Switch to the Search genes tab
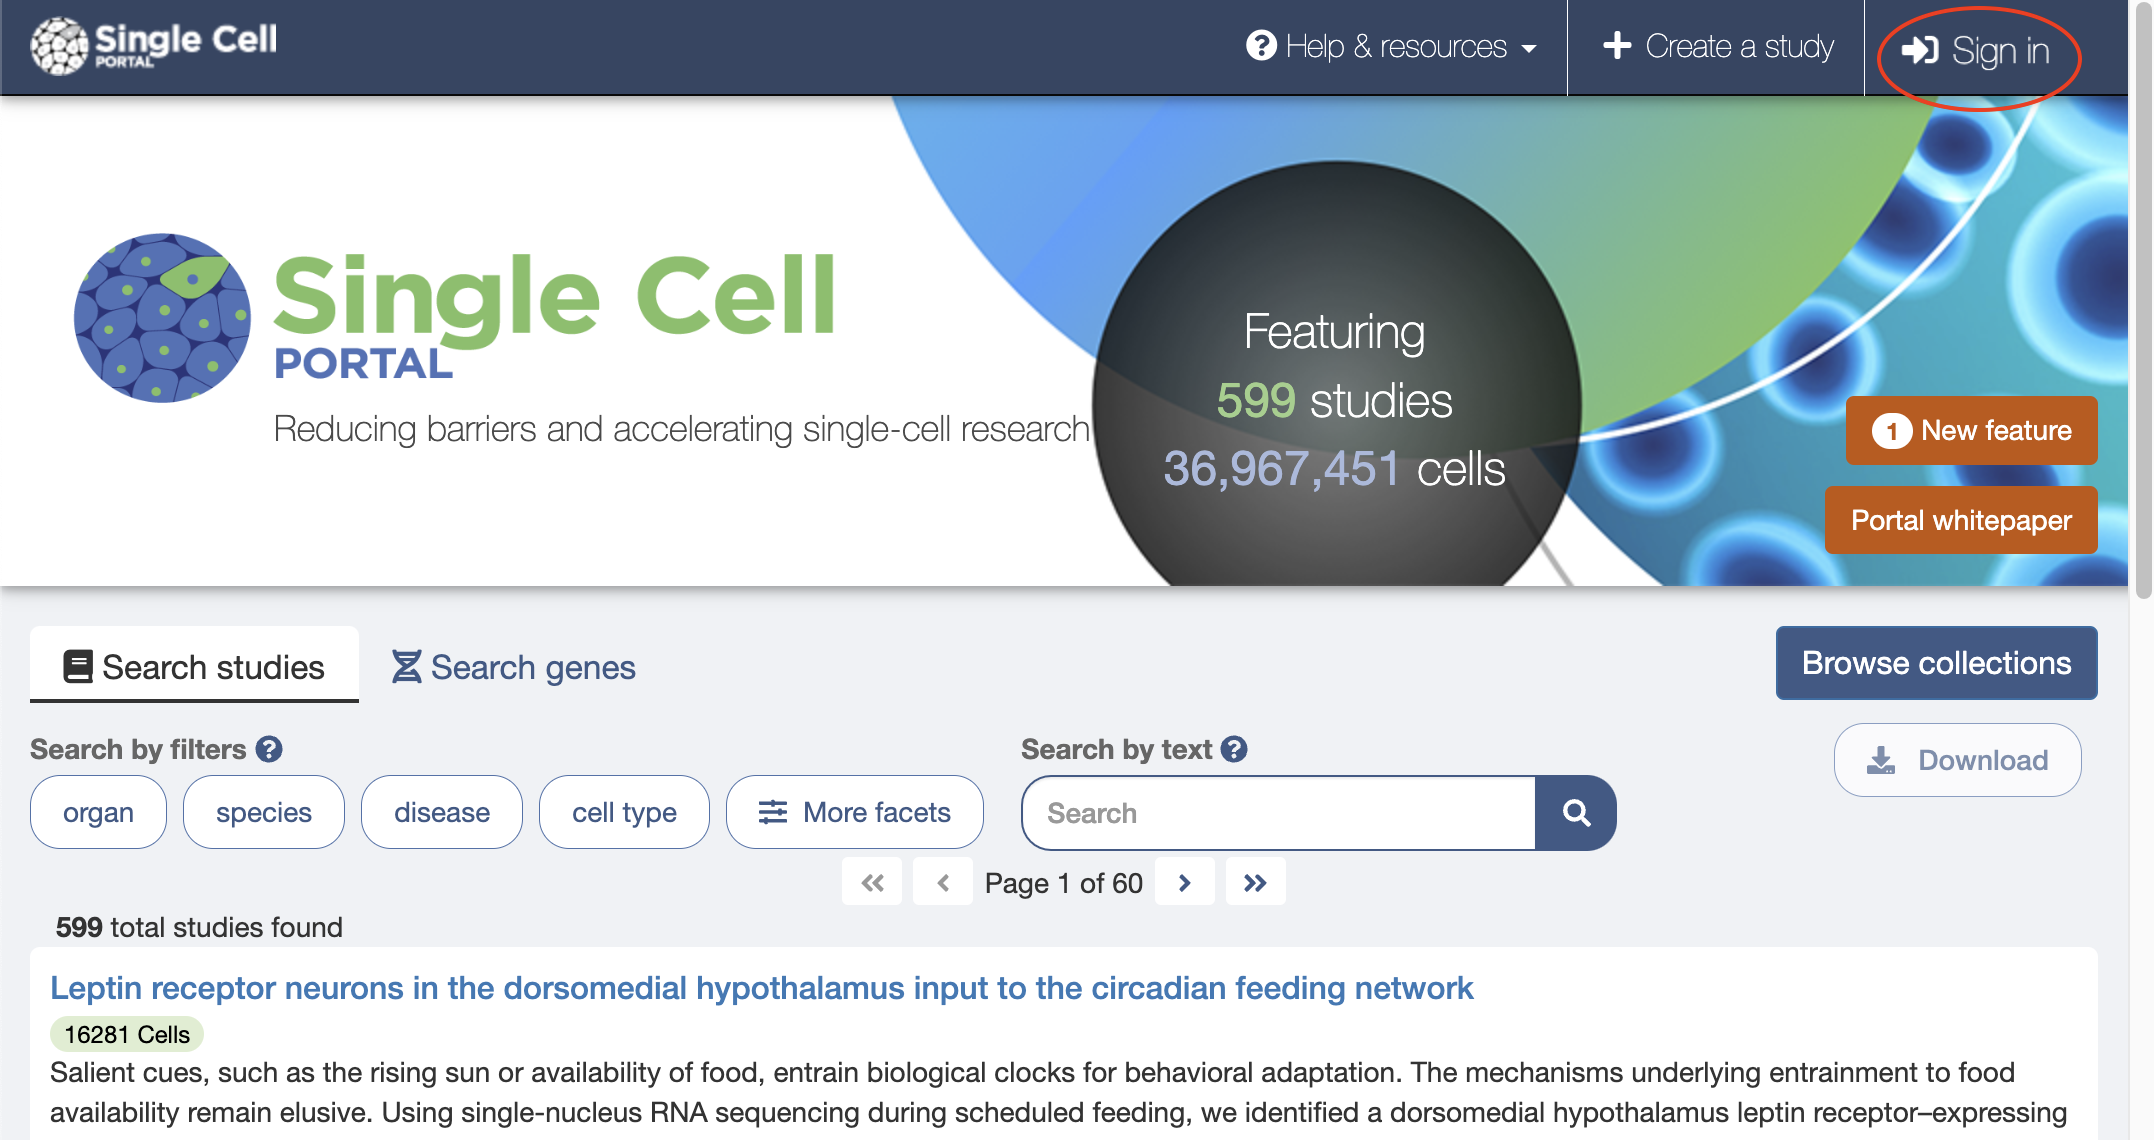Screen dimensions: 2154x1140 click(513, 666)
